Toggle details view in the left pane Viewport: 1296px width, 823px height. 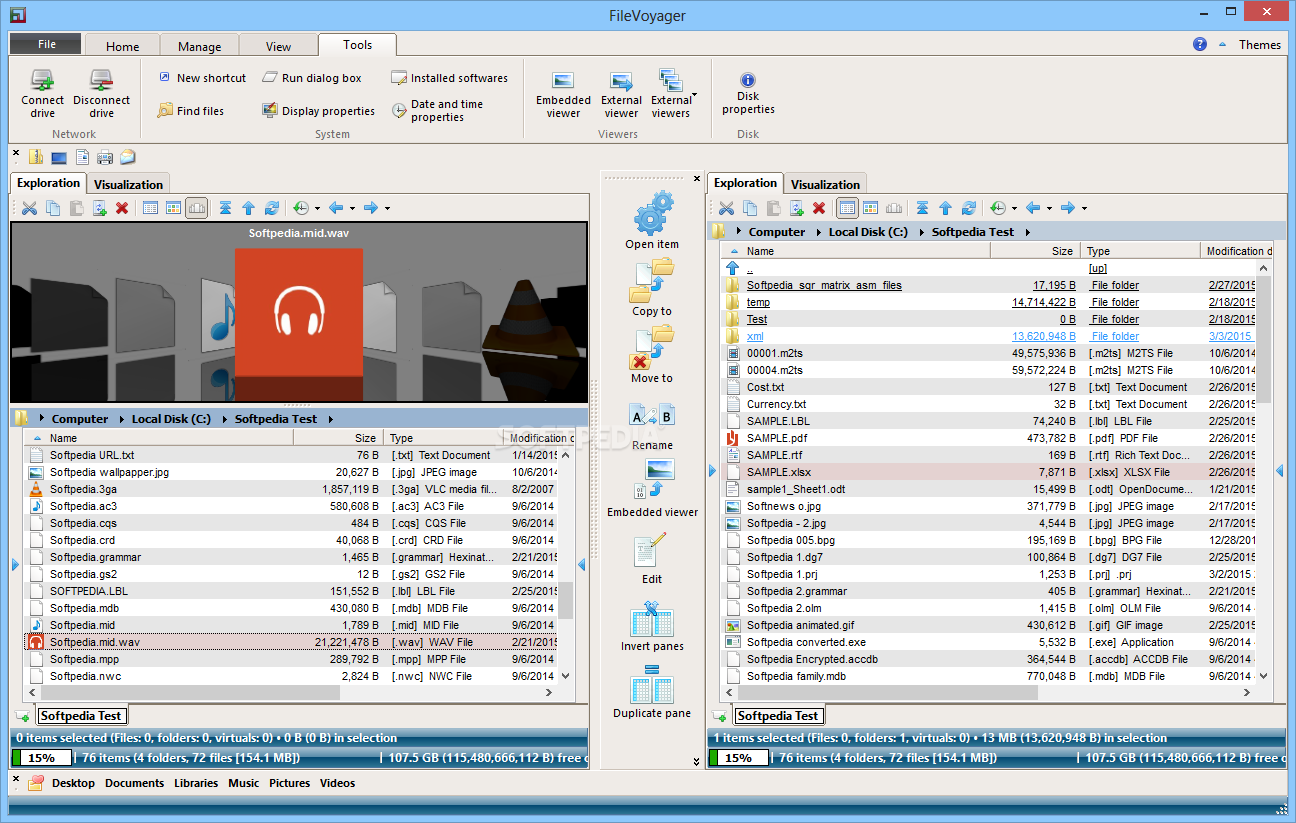[152, 207]
